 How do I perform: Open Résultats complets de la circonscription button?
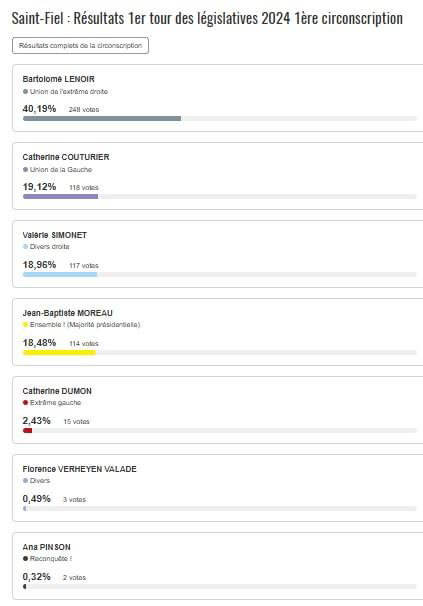click(x=80, y=46)
